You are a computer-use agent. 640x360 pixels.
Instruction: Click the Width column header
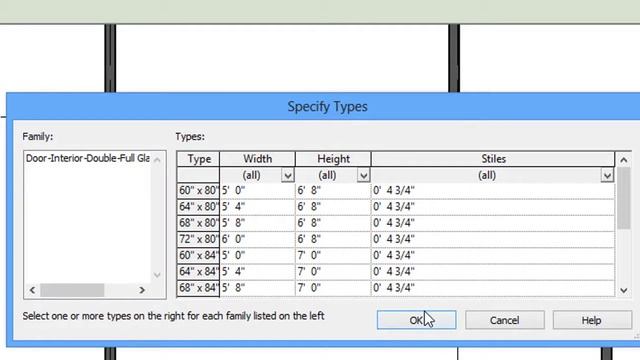click(x=257, y=159)
